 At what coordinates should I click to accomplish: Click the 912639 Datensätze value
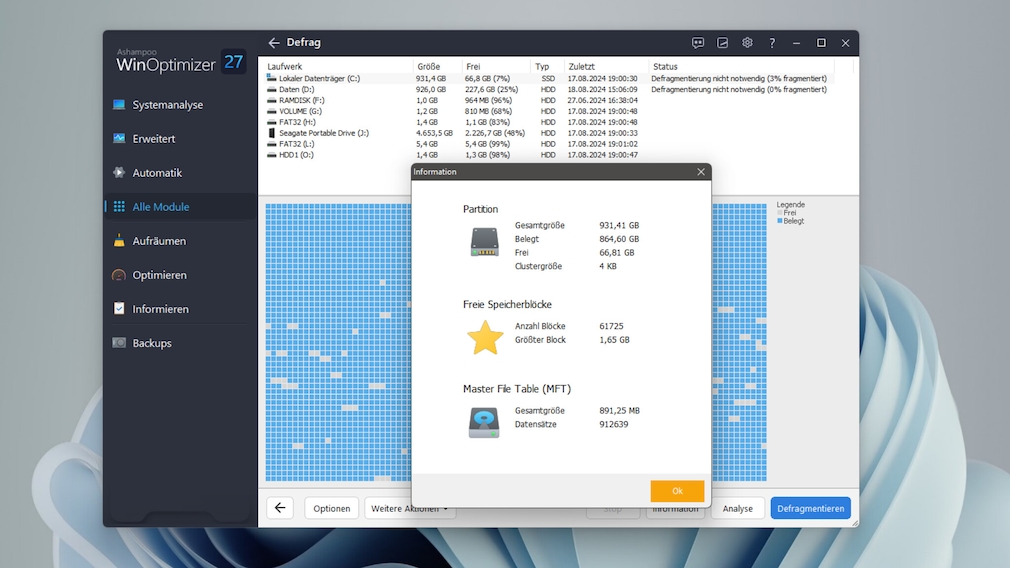click(613, 424)
